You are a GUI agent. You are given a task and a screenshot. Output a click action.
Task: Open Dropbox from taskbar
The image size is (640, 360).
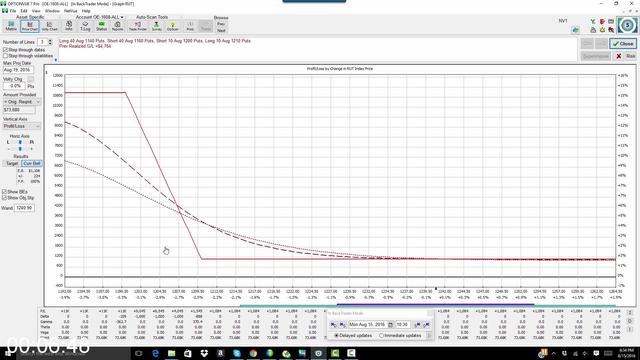(x=204, y=353)
